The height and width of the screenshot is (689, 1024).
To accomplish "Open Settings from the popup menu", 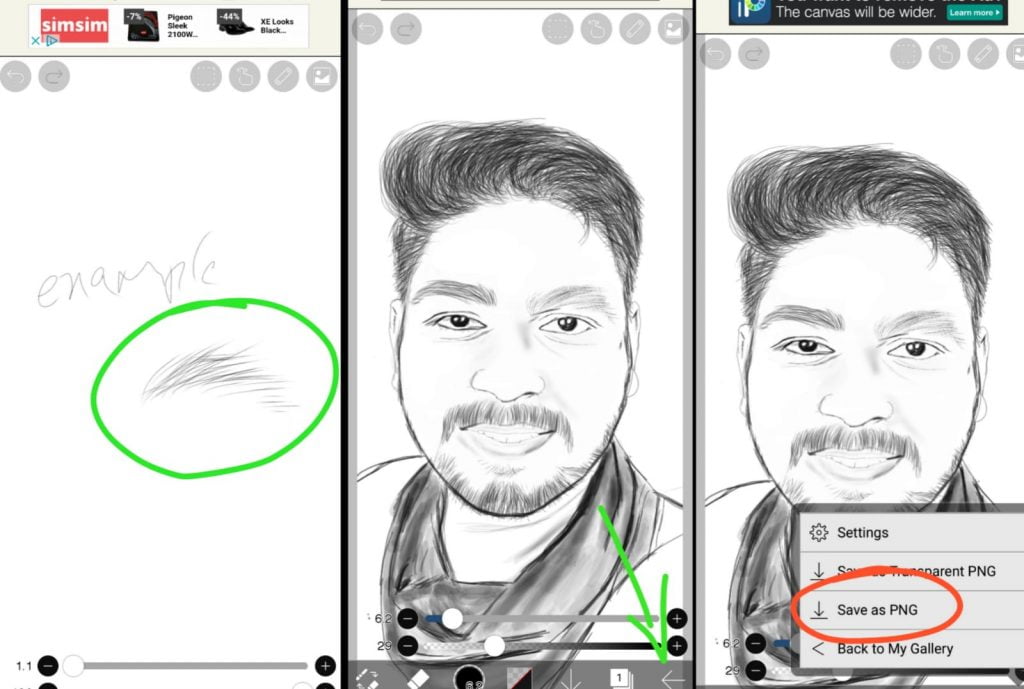I will coord(862,533).
